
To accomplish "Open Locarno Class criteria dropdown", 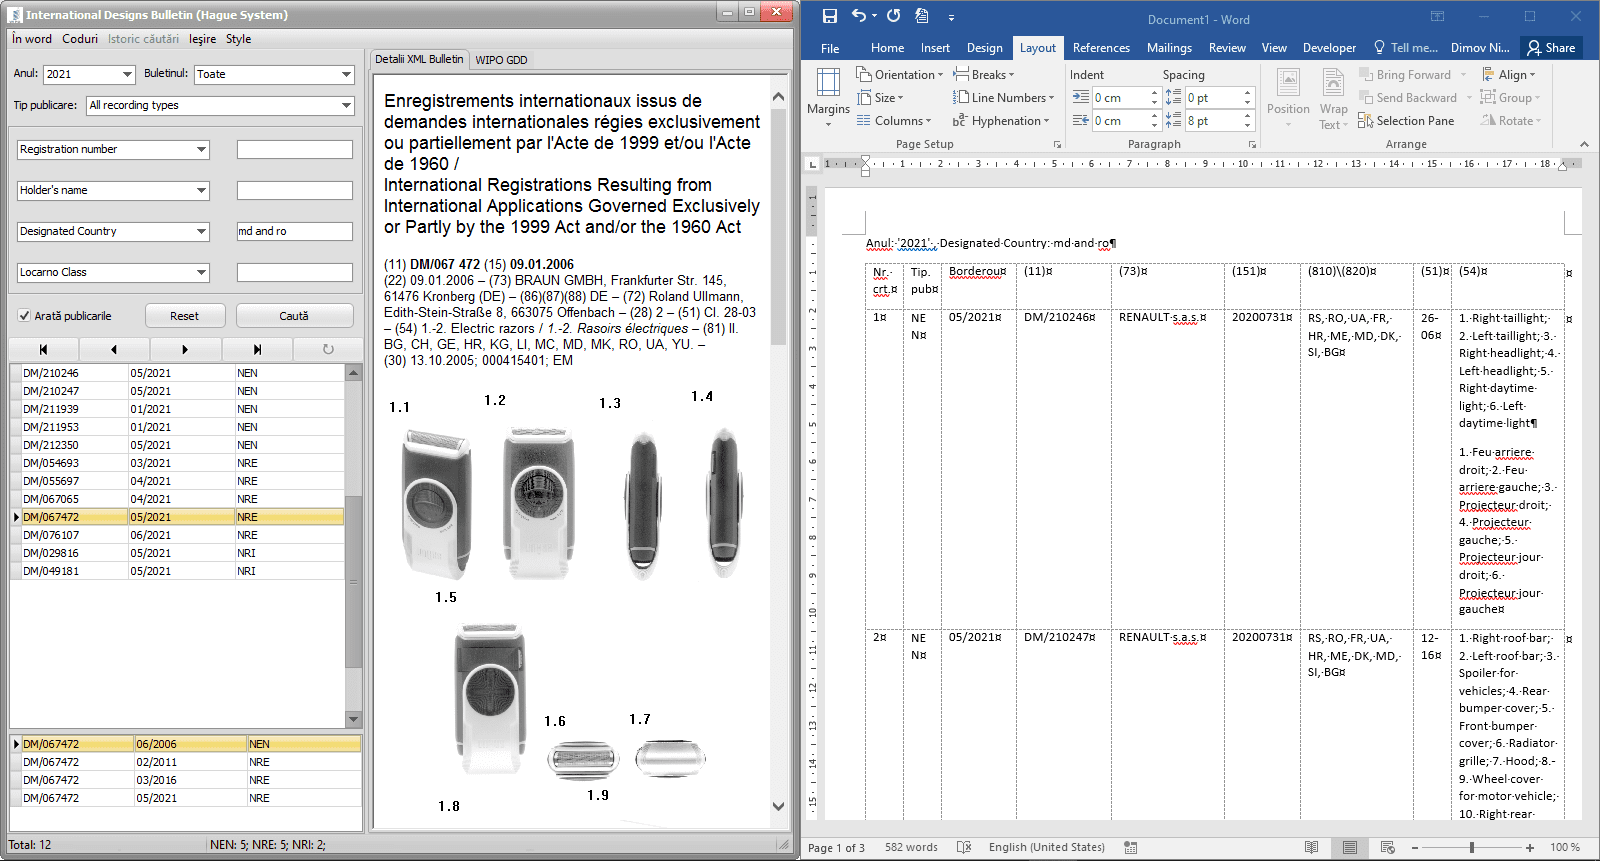I will (x=201, y=272).
